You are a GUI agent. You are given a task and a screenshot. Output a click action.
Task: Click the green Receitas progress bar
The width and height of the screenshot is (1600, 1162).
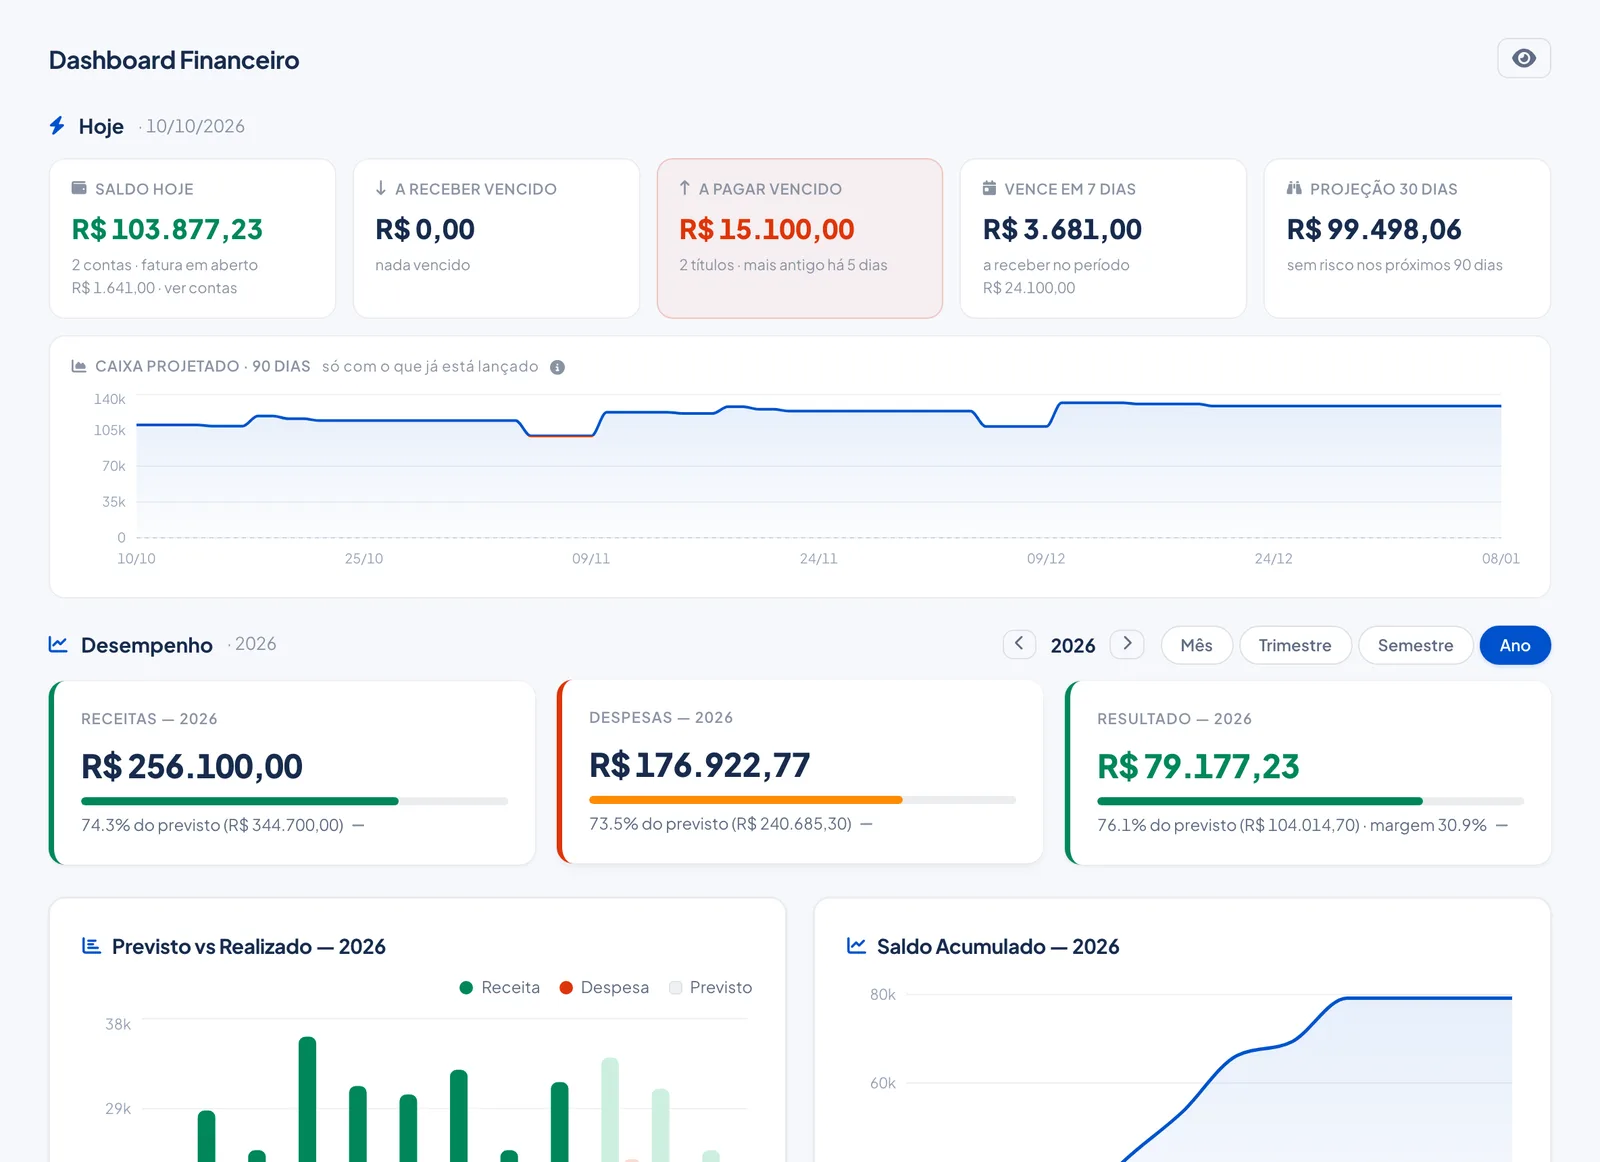pyautogui.click(x=240, y=801)
